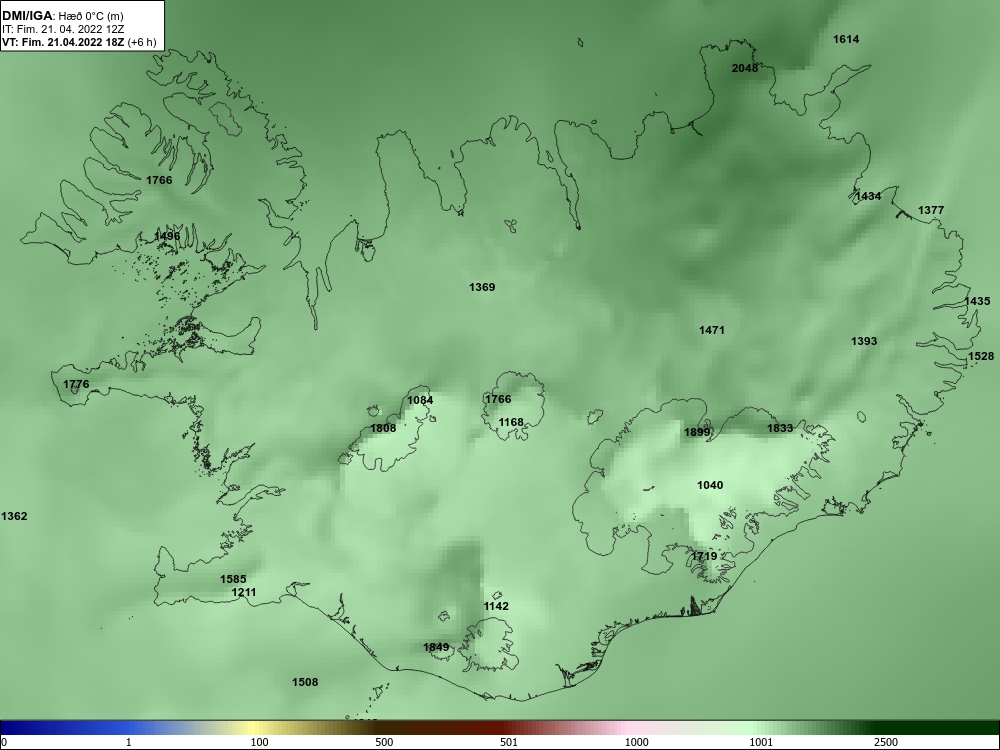Click the 1719 value label
This screenshot has width=1000, height=750.
[704, 556]
